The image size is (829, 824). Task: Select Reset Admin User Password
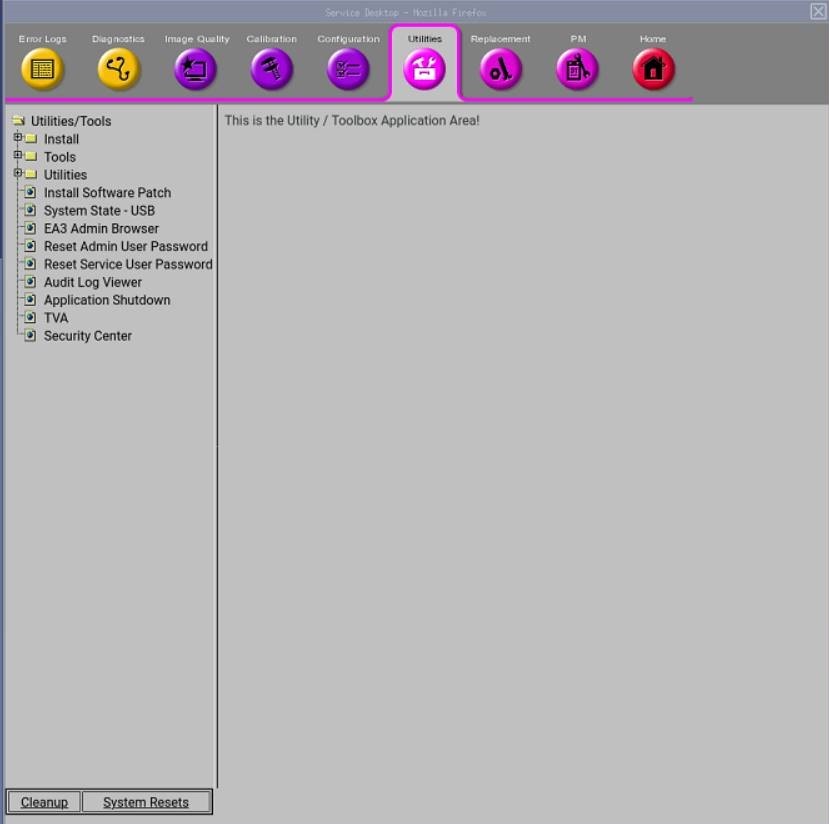(125, 247)
